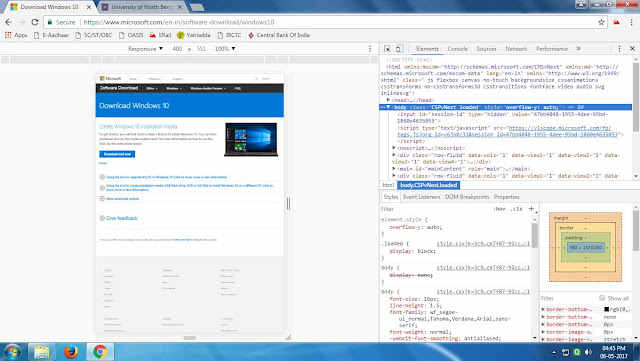
Task: Close the DevTools panel
Action: pos(632,49)
